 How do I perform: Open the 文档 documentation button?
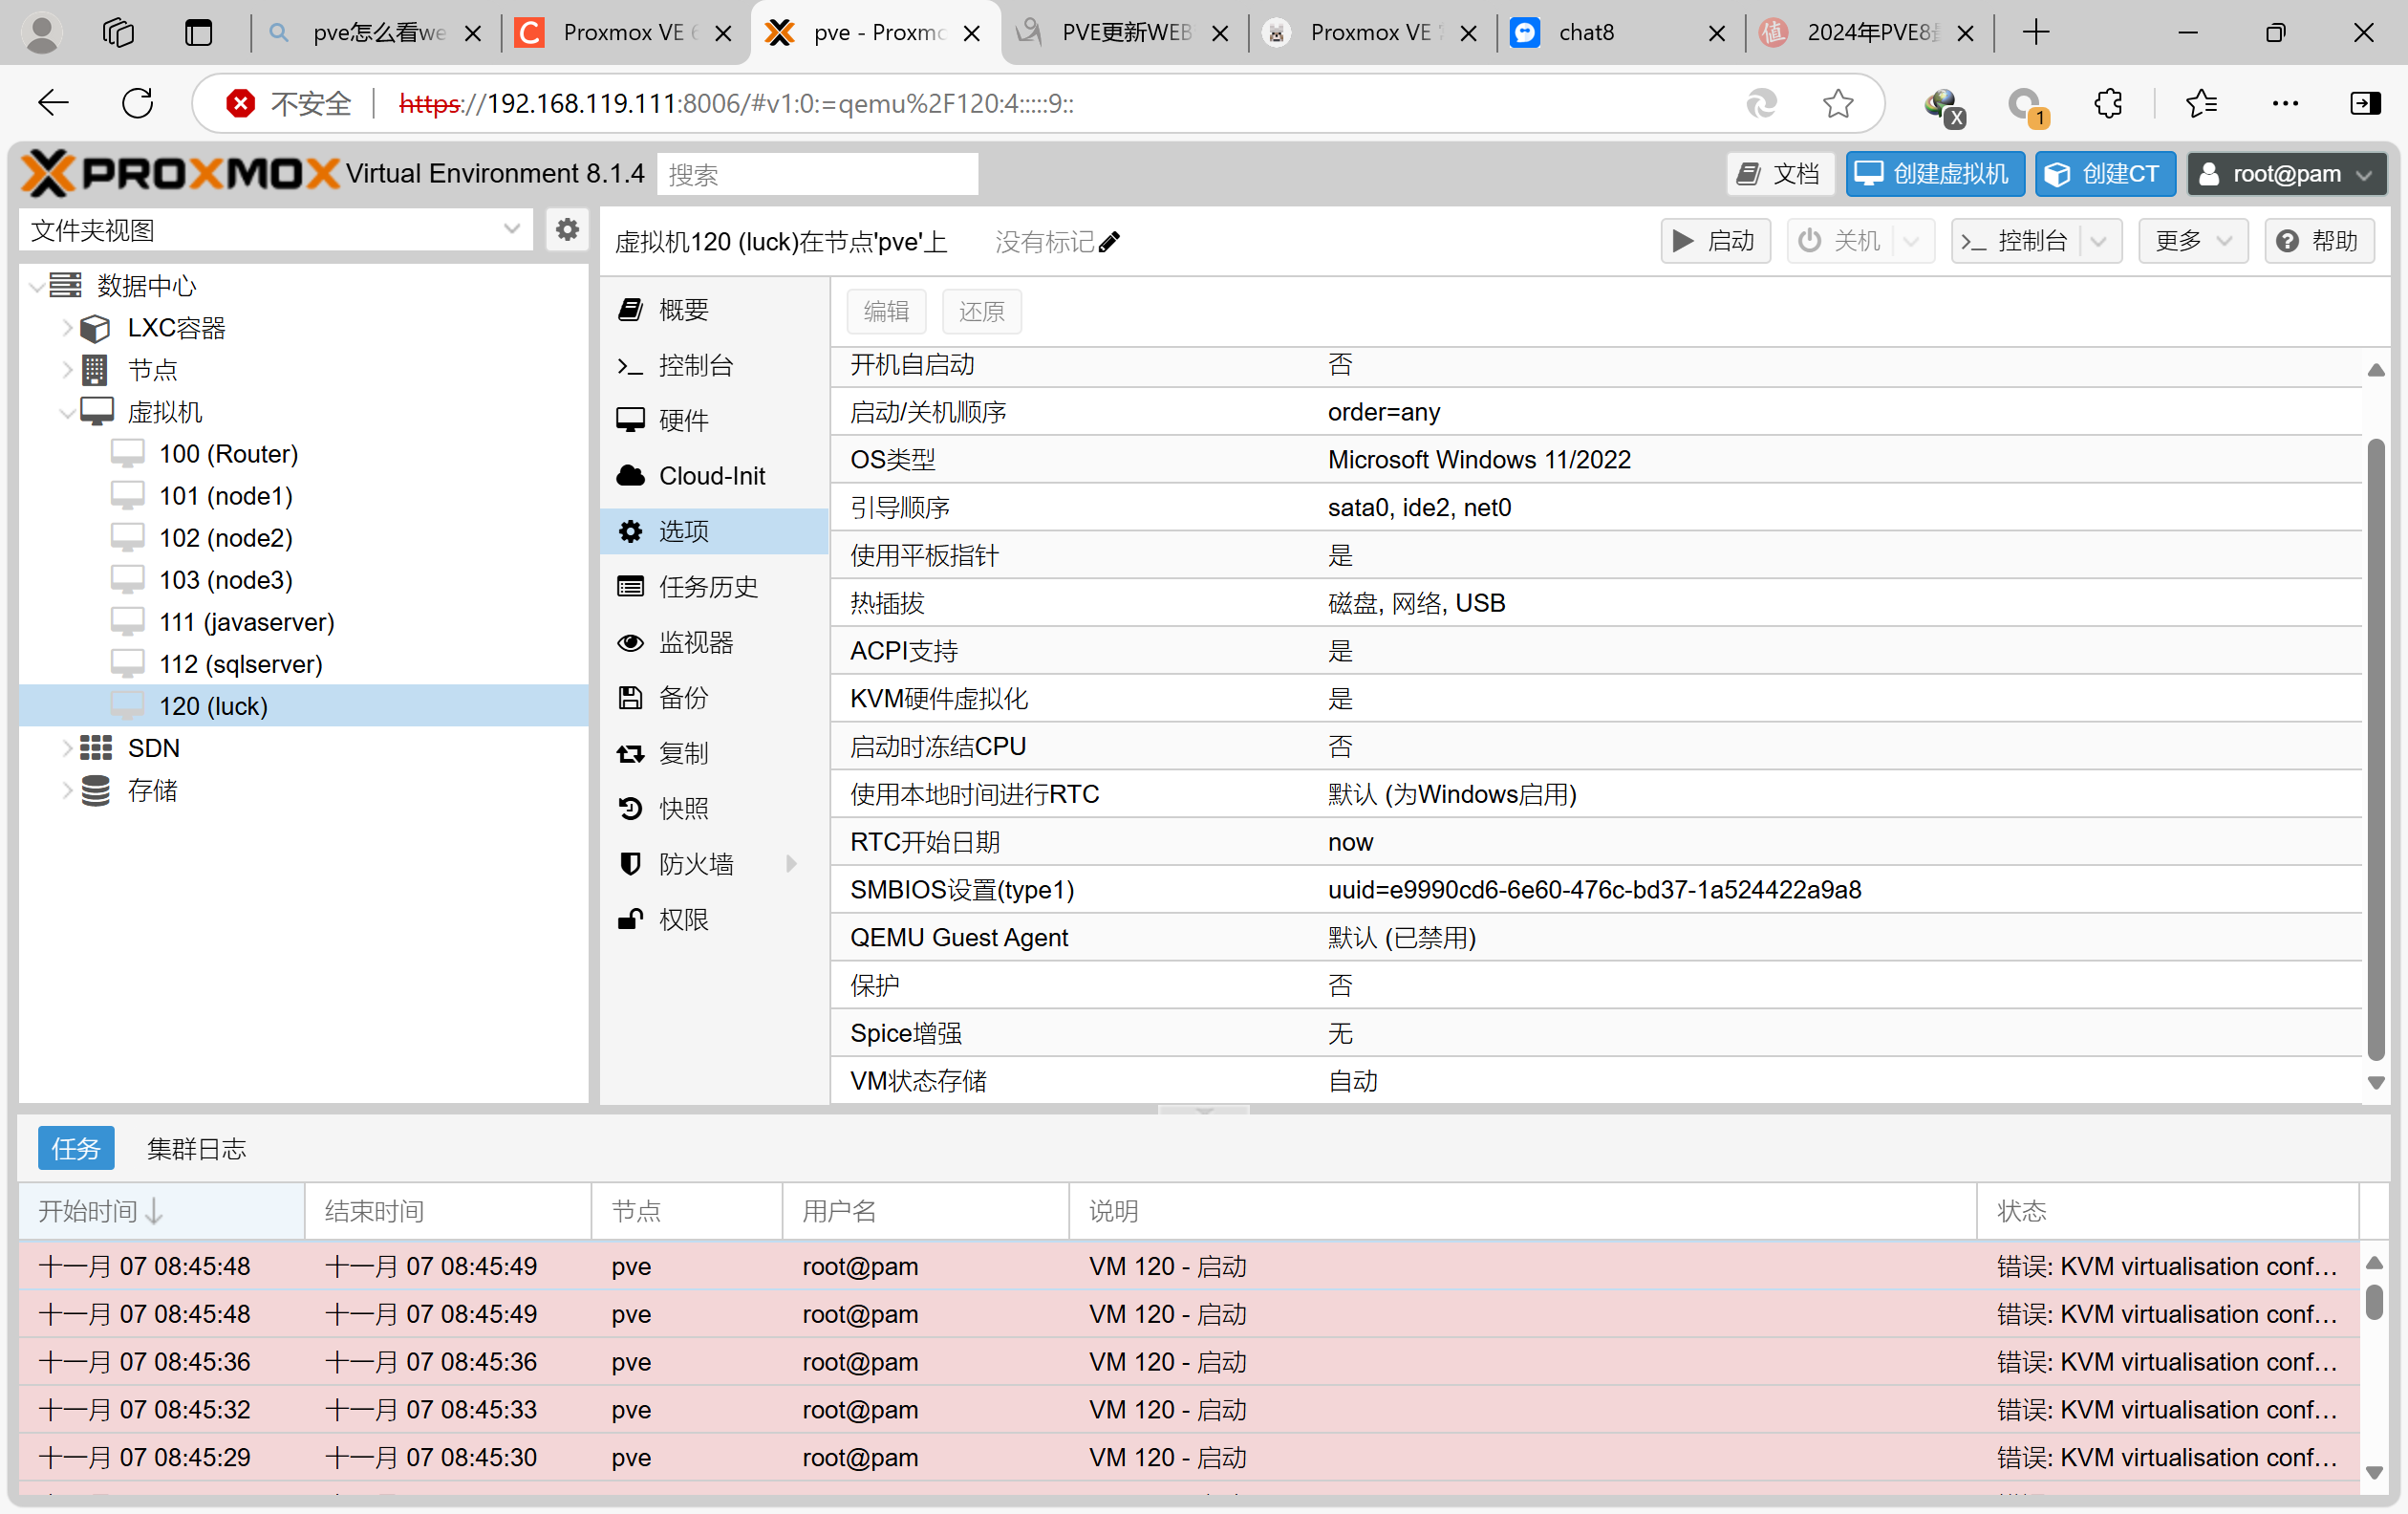click(x=1780, y=174)
